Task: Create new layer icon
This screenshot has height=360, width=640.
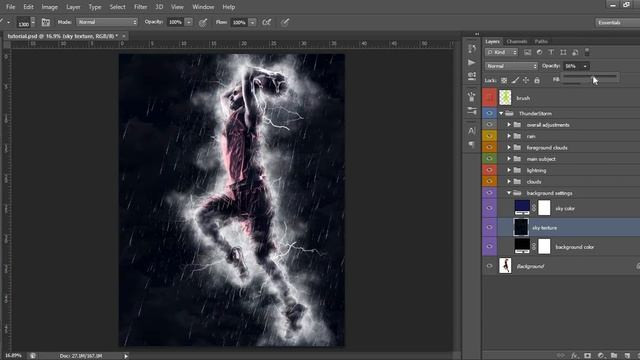Action: pyautogui.click(x=627, y=356)
